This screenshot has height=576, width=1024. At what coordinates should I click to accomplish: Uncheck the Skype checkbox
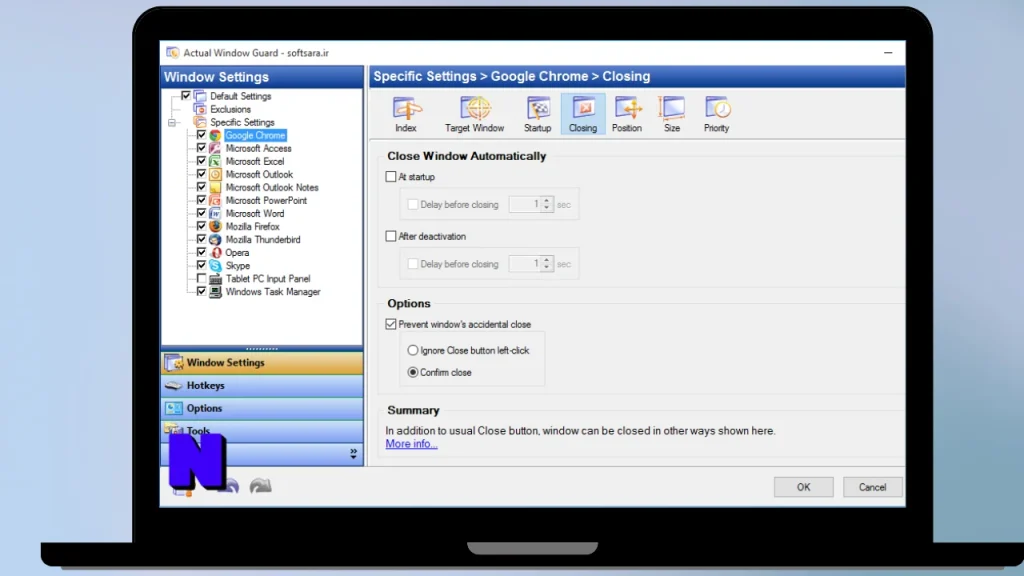click(x=201, y=265)
